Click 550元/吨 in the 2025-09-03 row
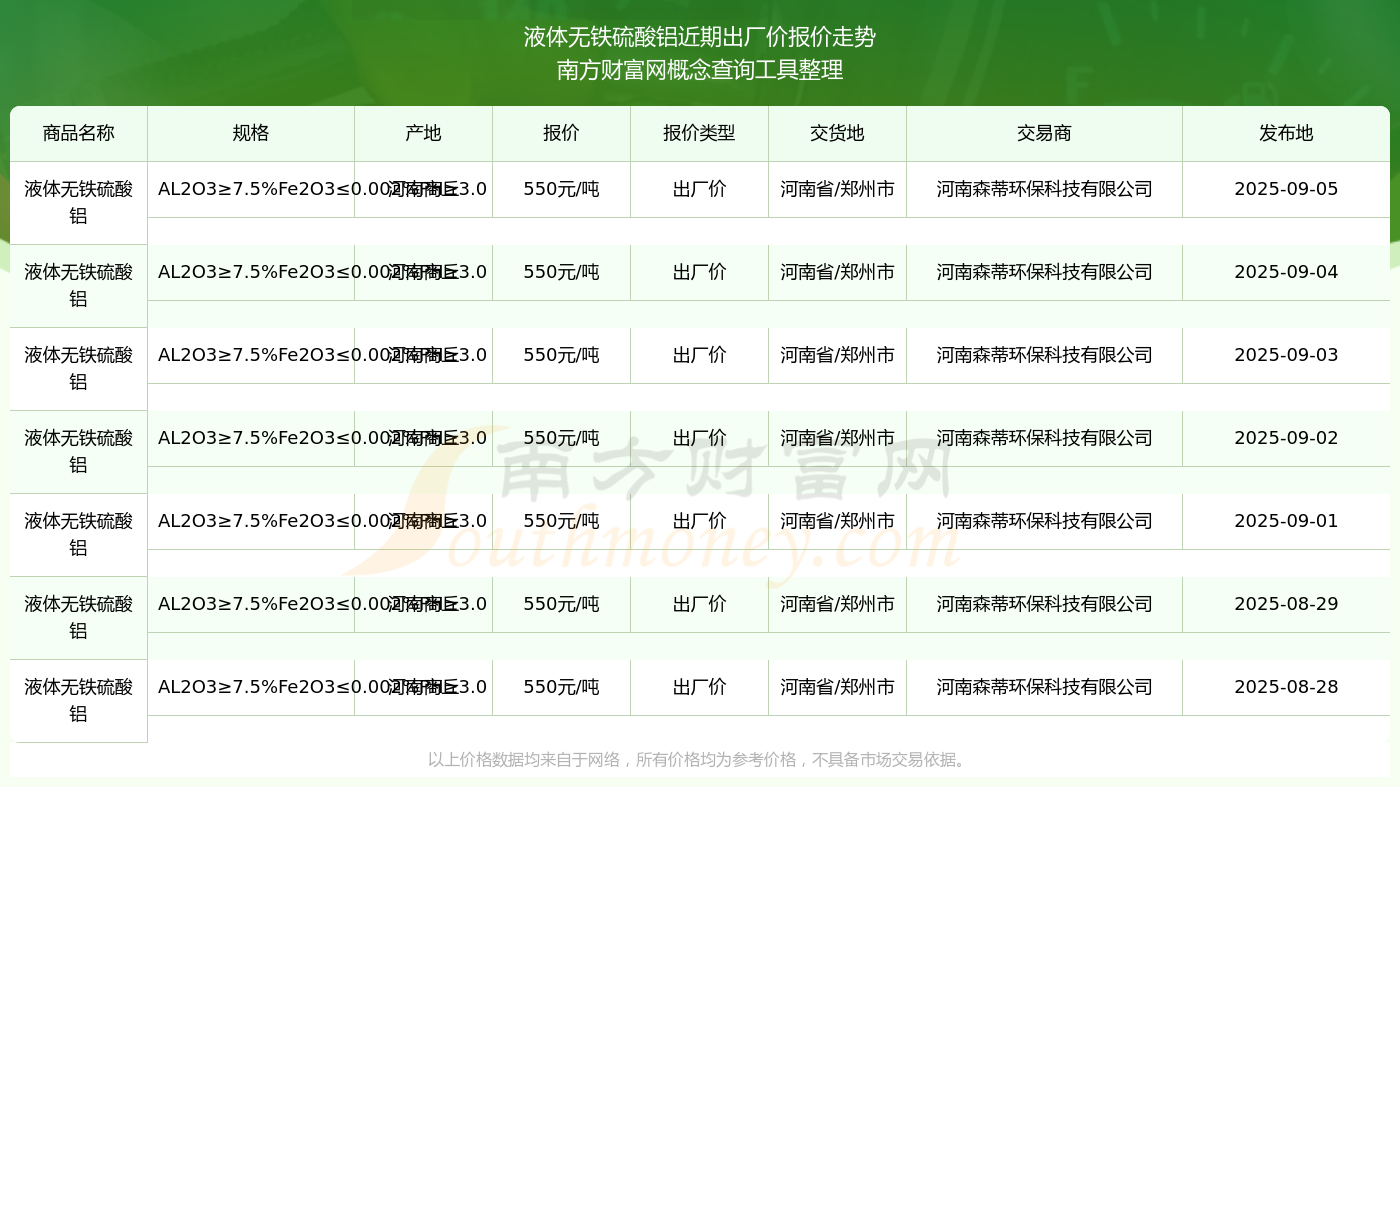 [561, 355]
